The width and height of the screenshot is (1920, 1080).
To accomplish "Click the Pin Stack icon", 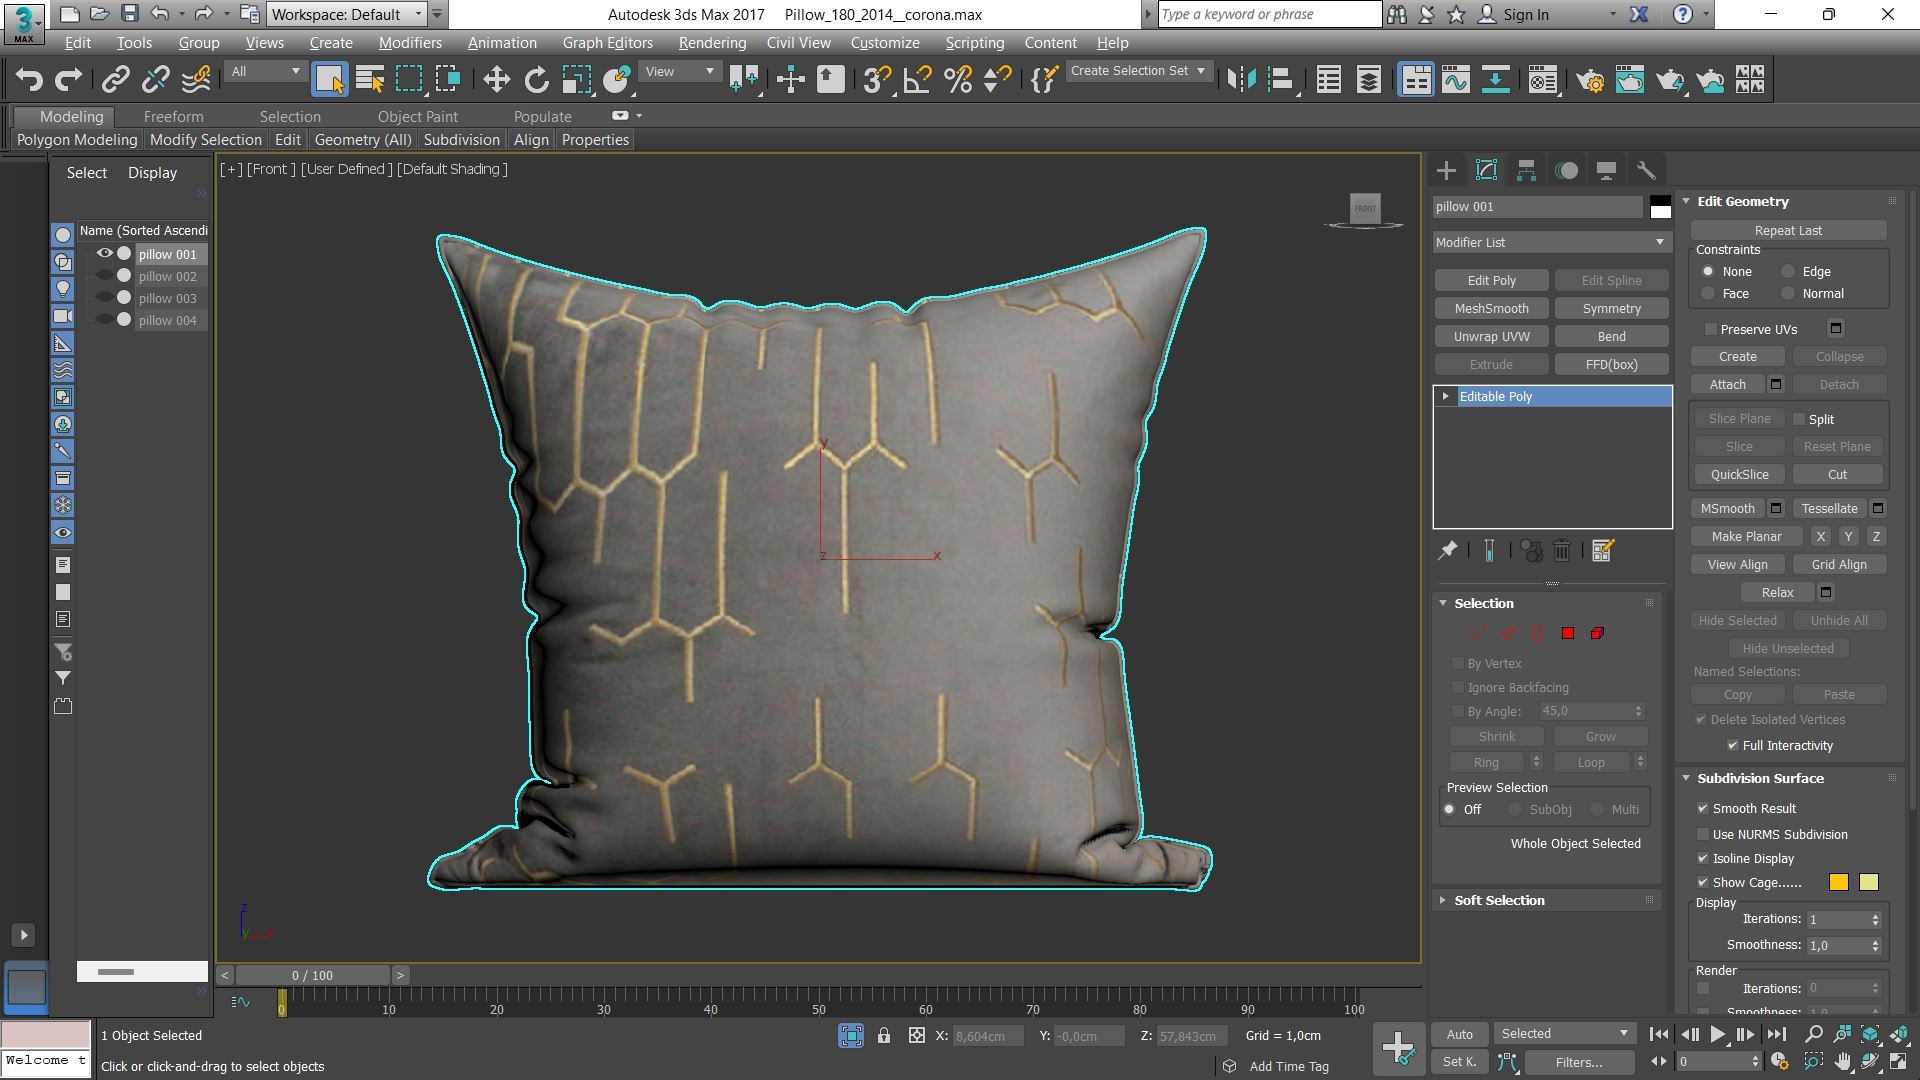I will point(1447,550).
